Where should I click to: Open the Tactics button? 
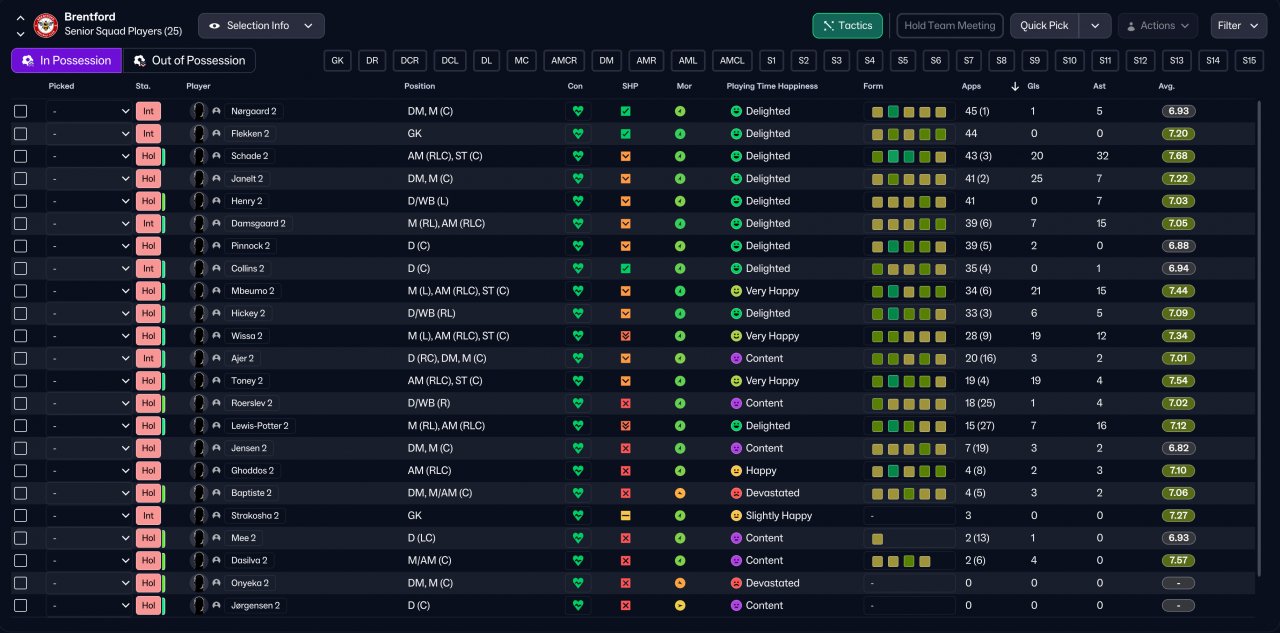click(x=846, y=25)
